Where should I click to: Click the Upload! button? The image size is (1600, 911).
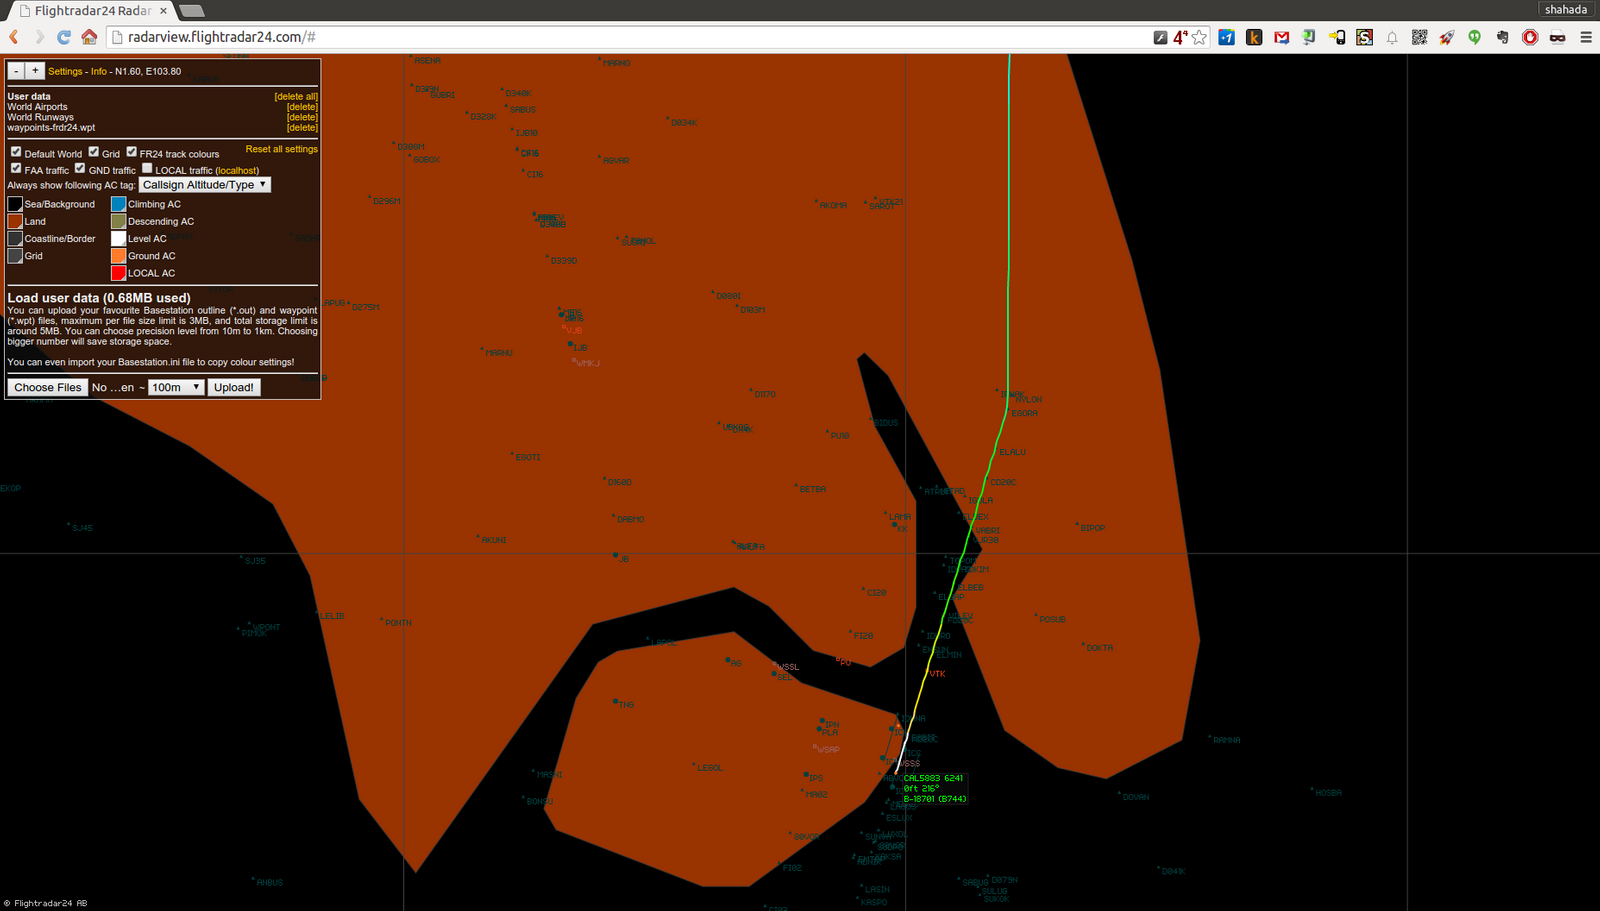coord(234,387)
